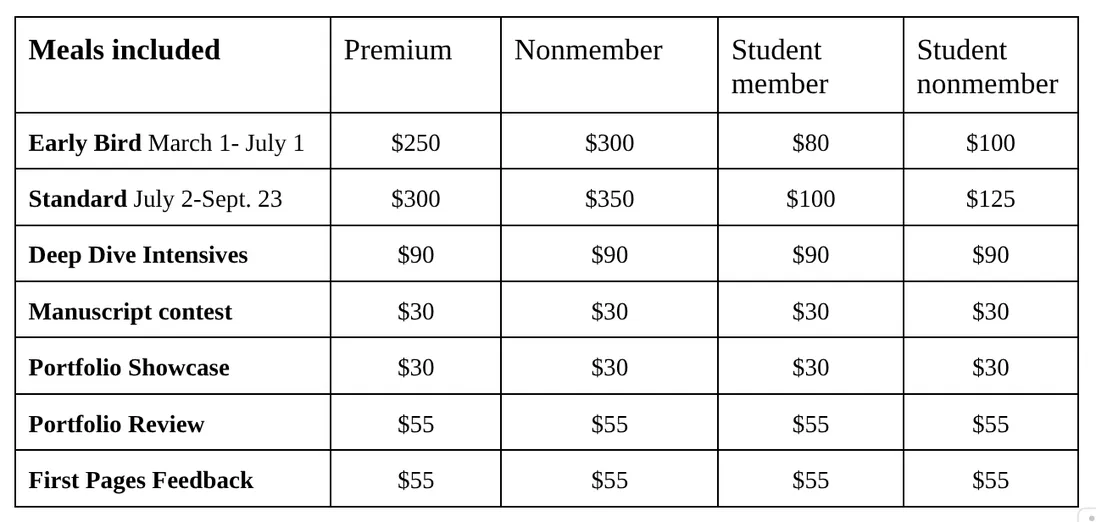Select the 'Early Bird March 1- July 1' row label
Screen dimensions: 1096x522
point(166,143)
